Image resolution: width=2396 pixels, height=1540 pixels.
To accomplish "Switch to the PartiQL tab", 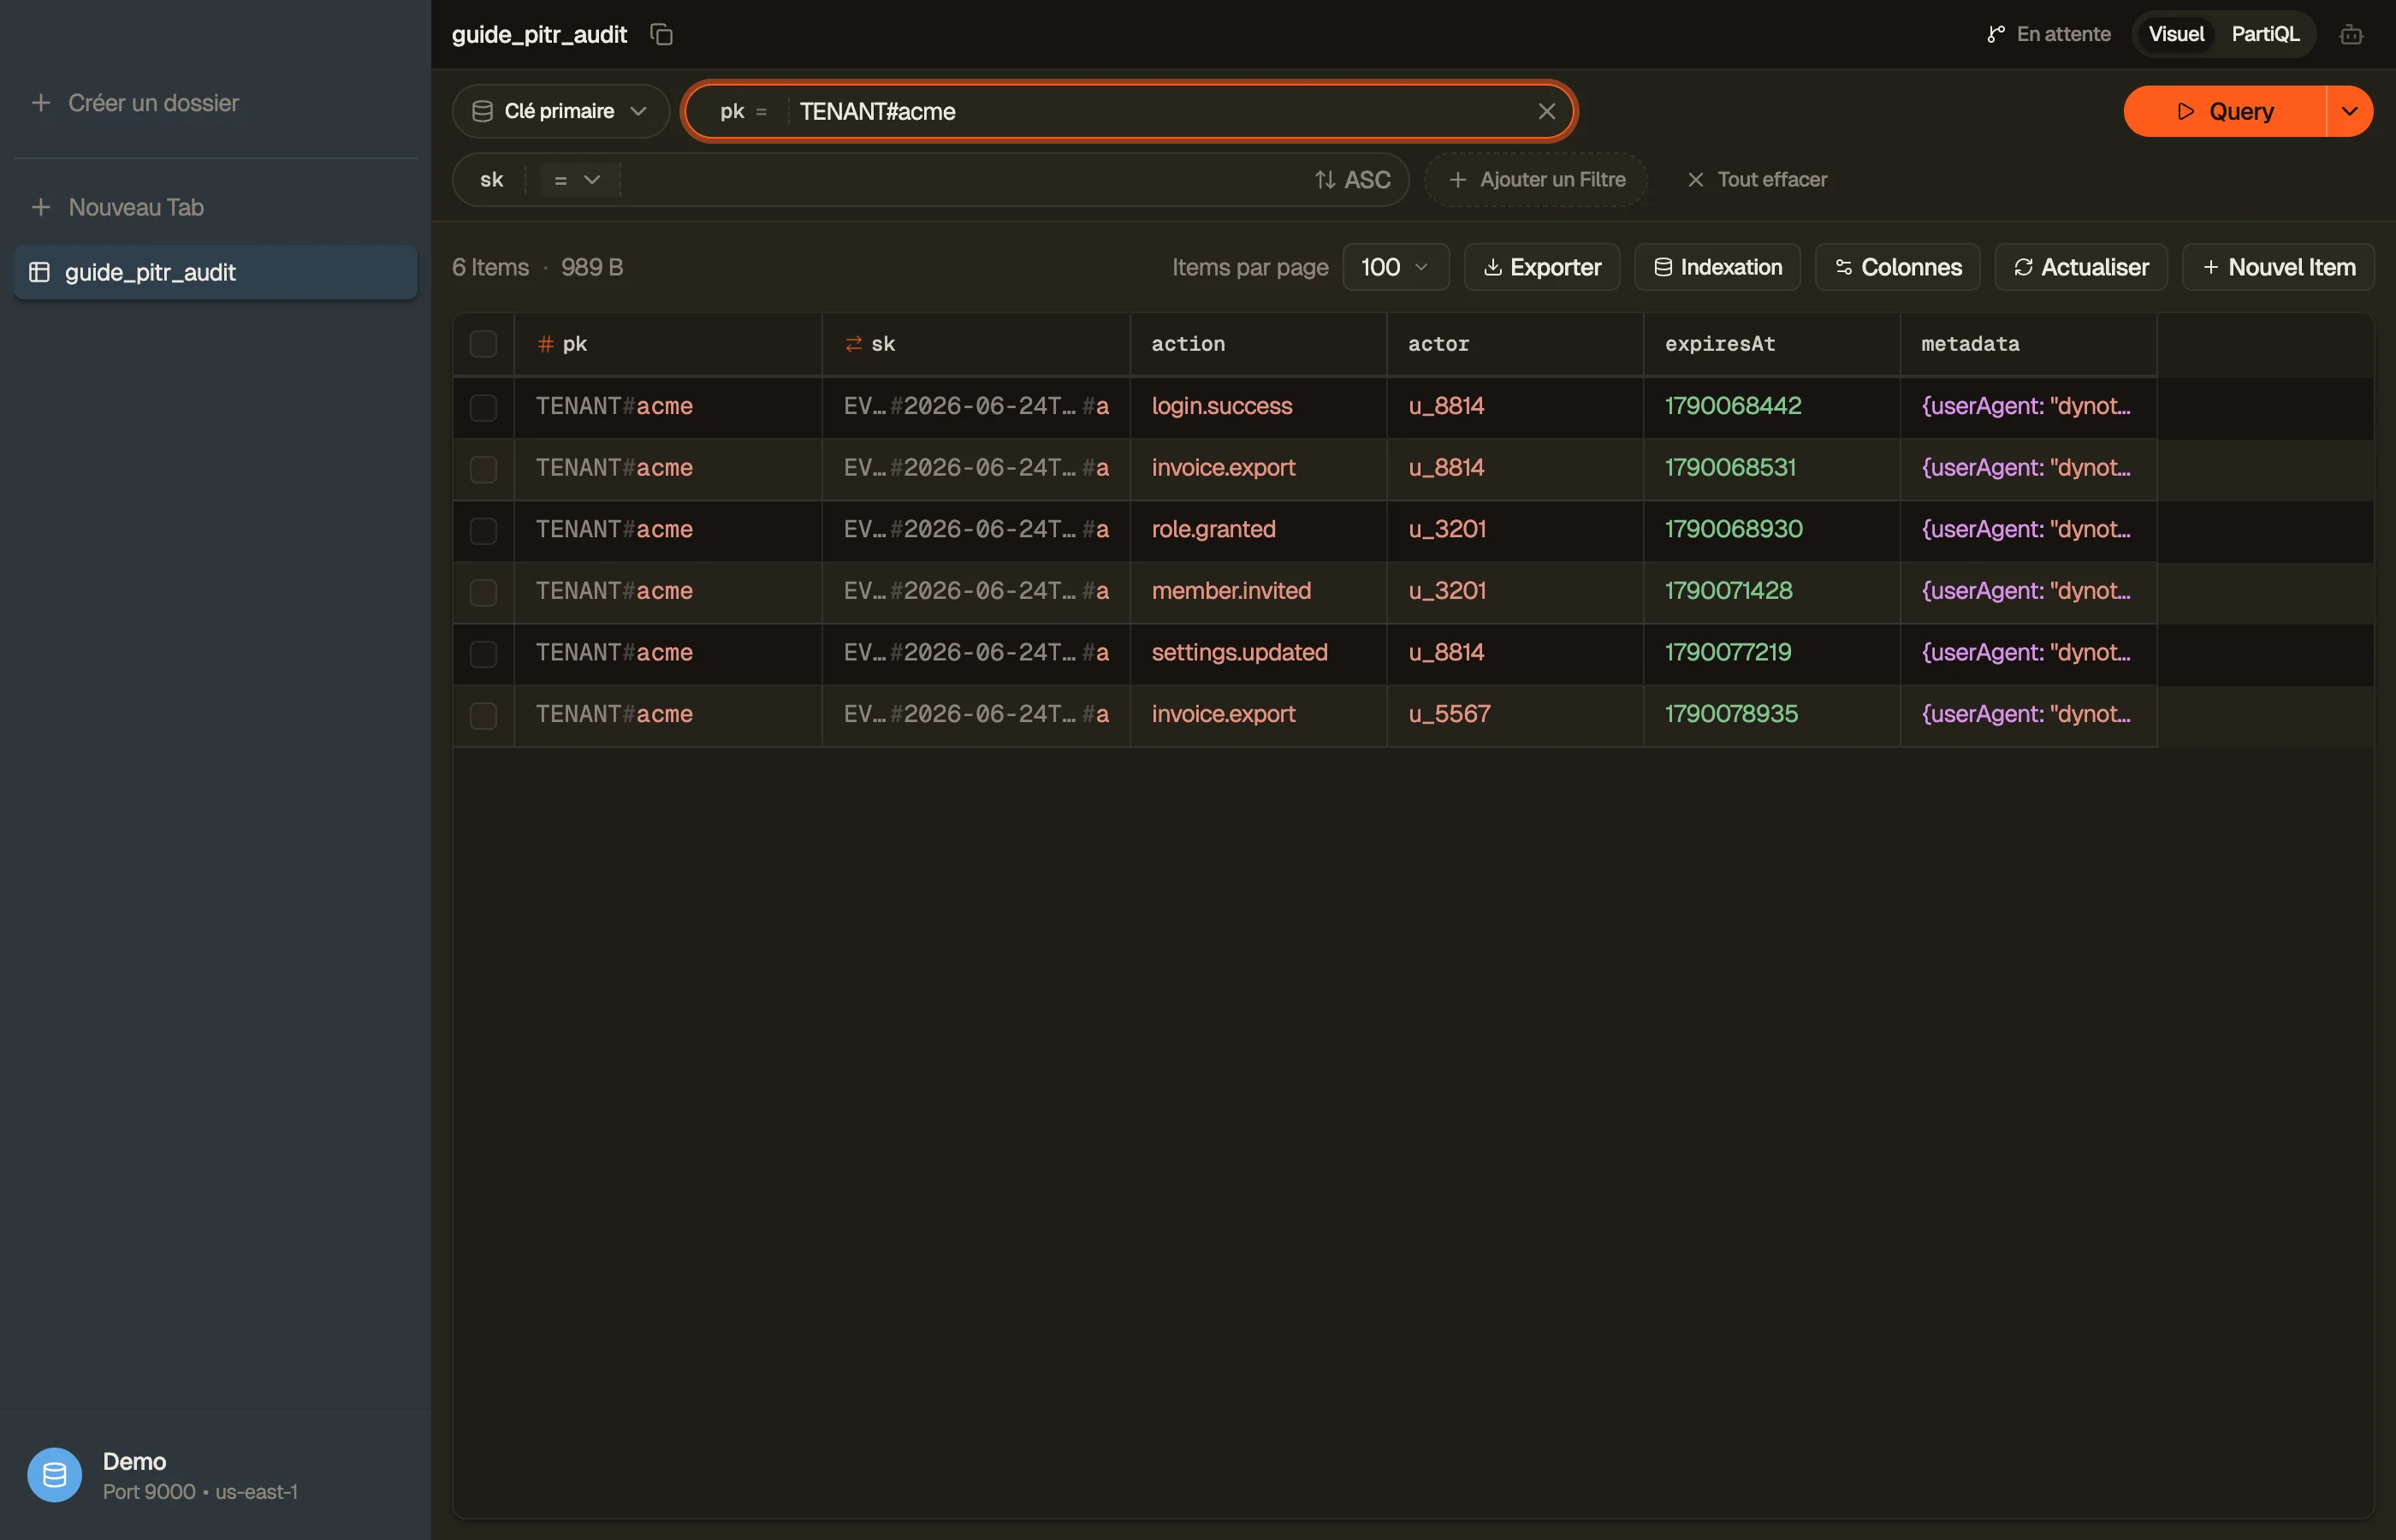I will point(2265,34).
